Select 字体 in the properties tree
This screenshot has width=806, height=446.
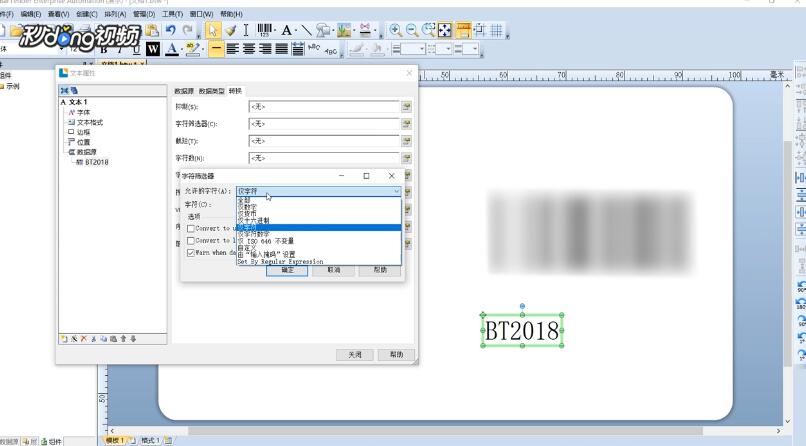(83, 112)
